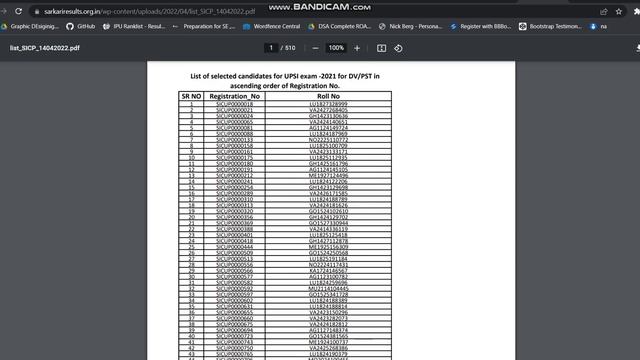The image size is (640, 360).
Task: Open the IPU Ranklist bookmark
Action: tap(134, 27)
